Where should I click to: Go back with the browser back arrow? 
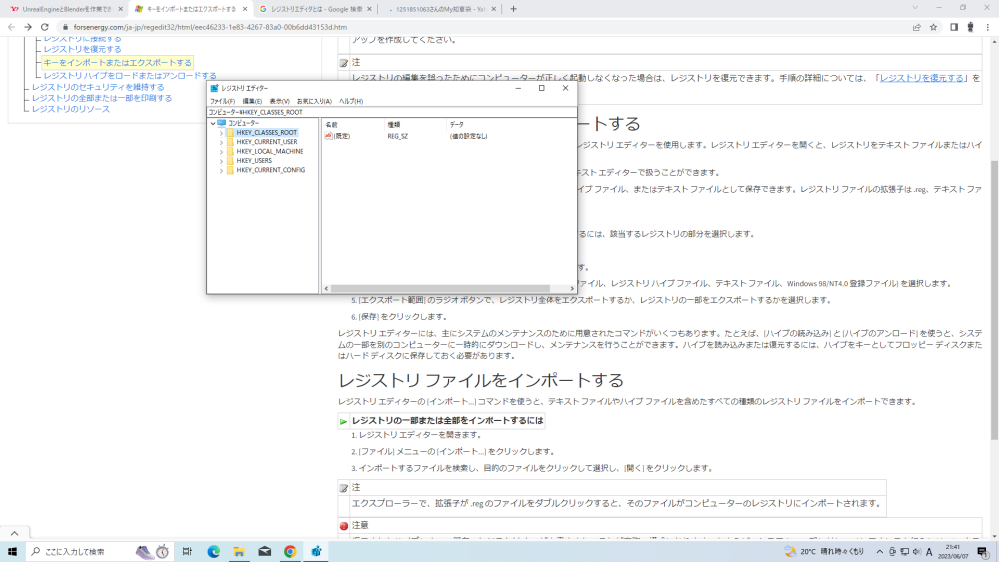[x=11, y=27]
